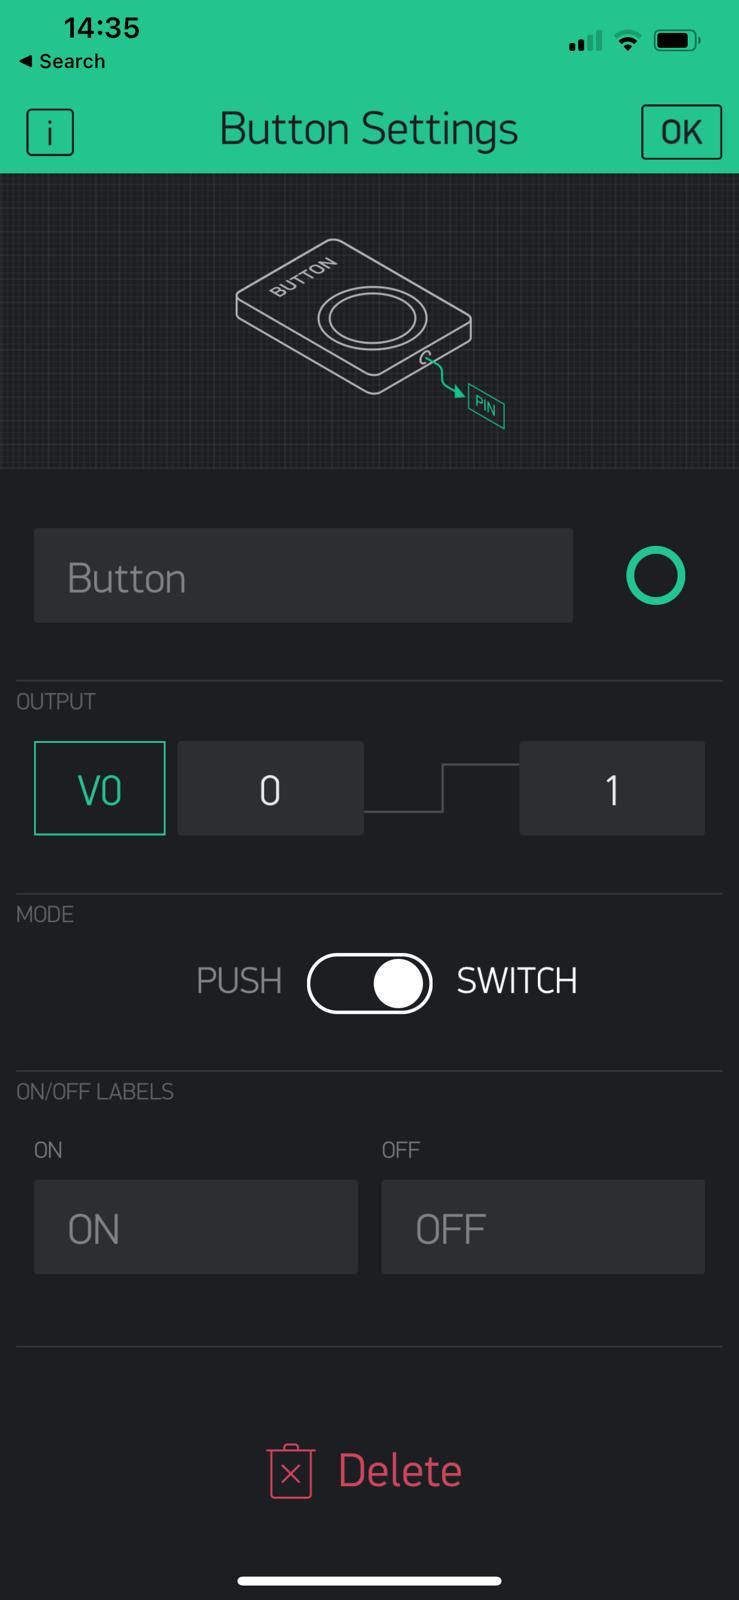Open the V0 pin selector
The width and height of the screenshot is (739, 1600).
tap(100, 789)
